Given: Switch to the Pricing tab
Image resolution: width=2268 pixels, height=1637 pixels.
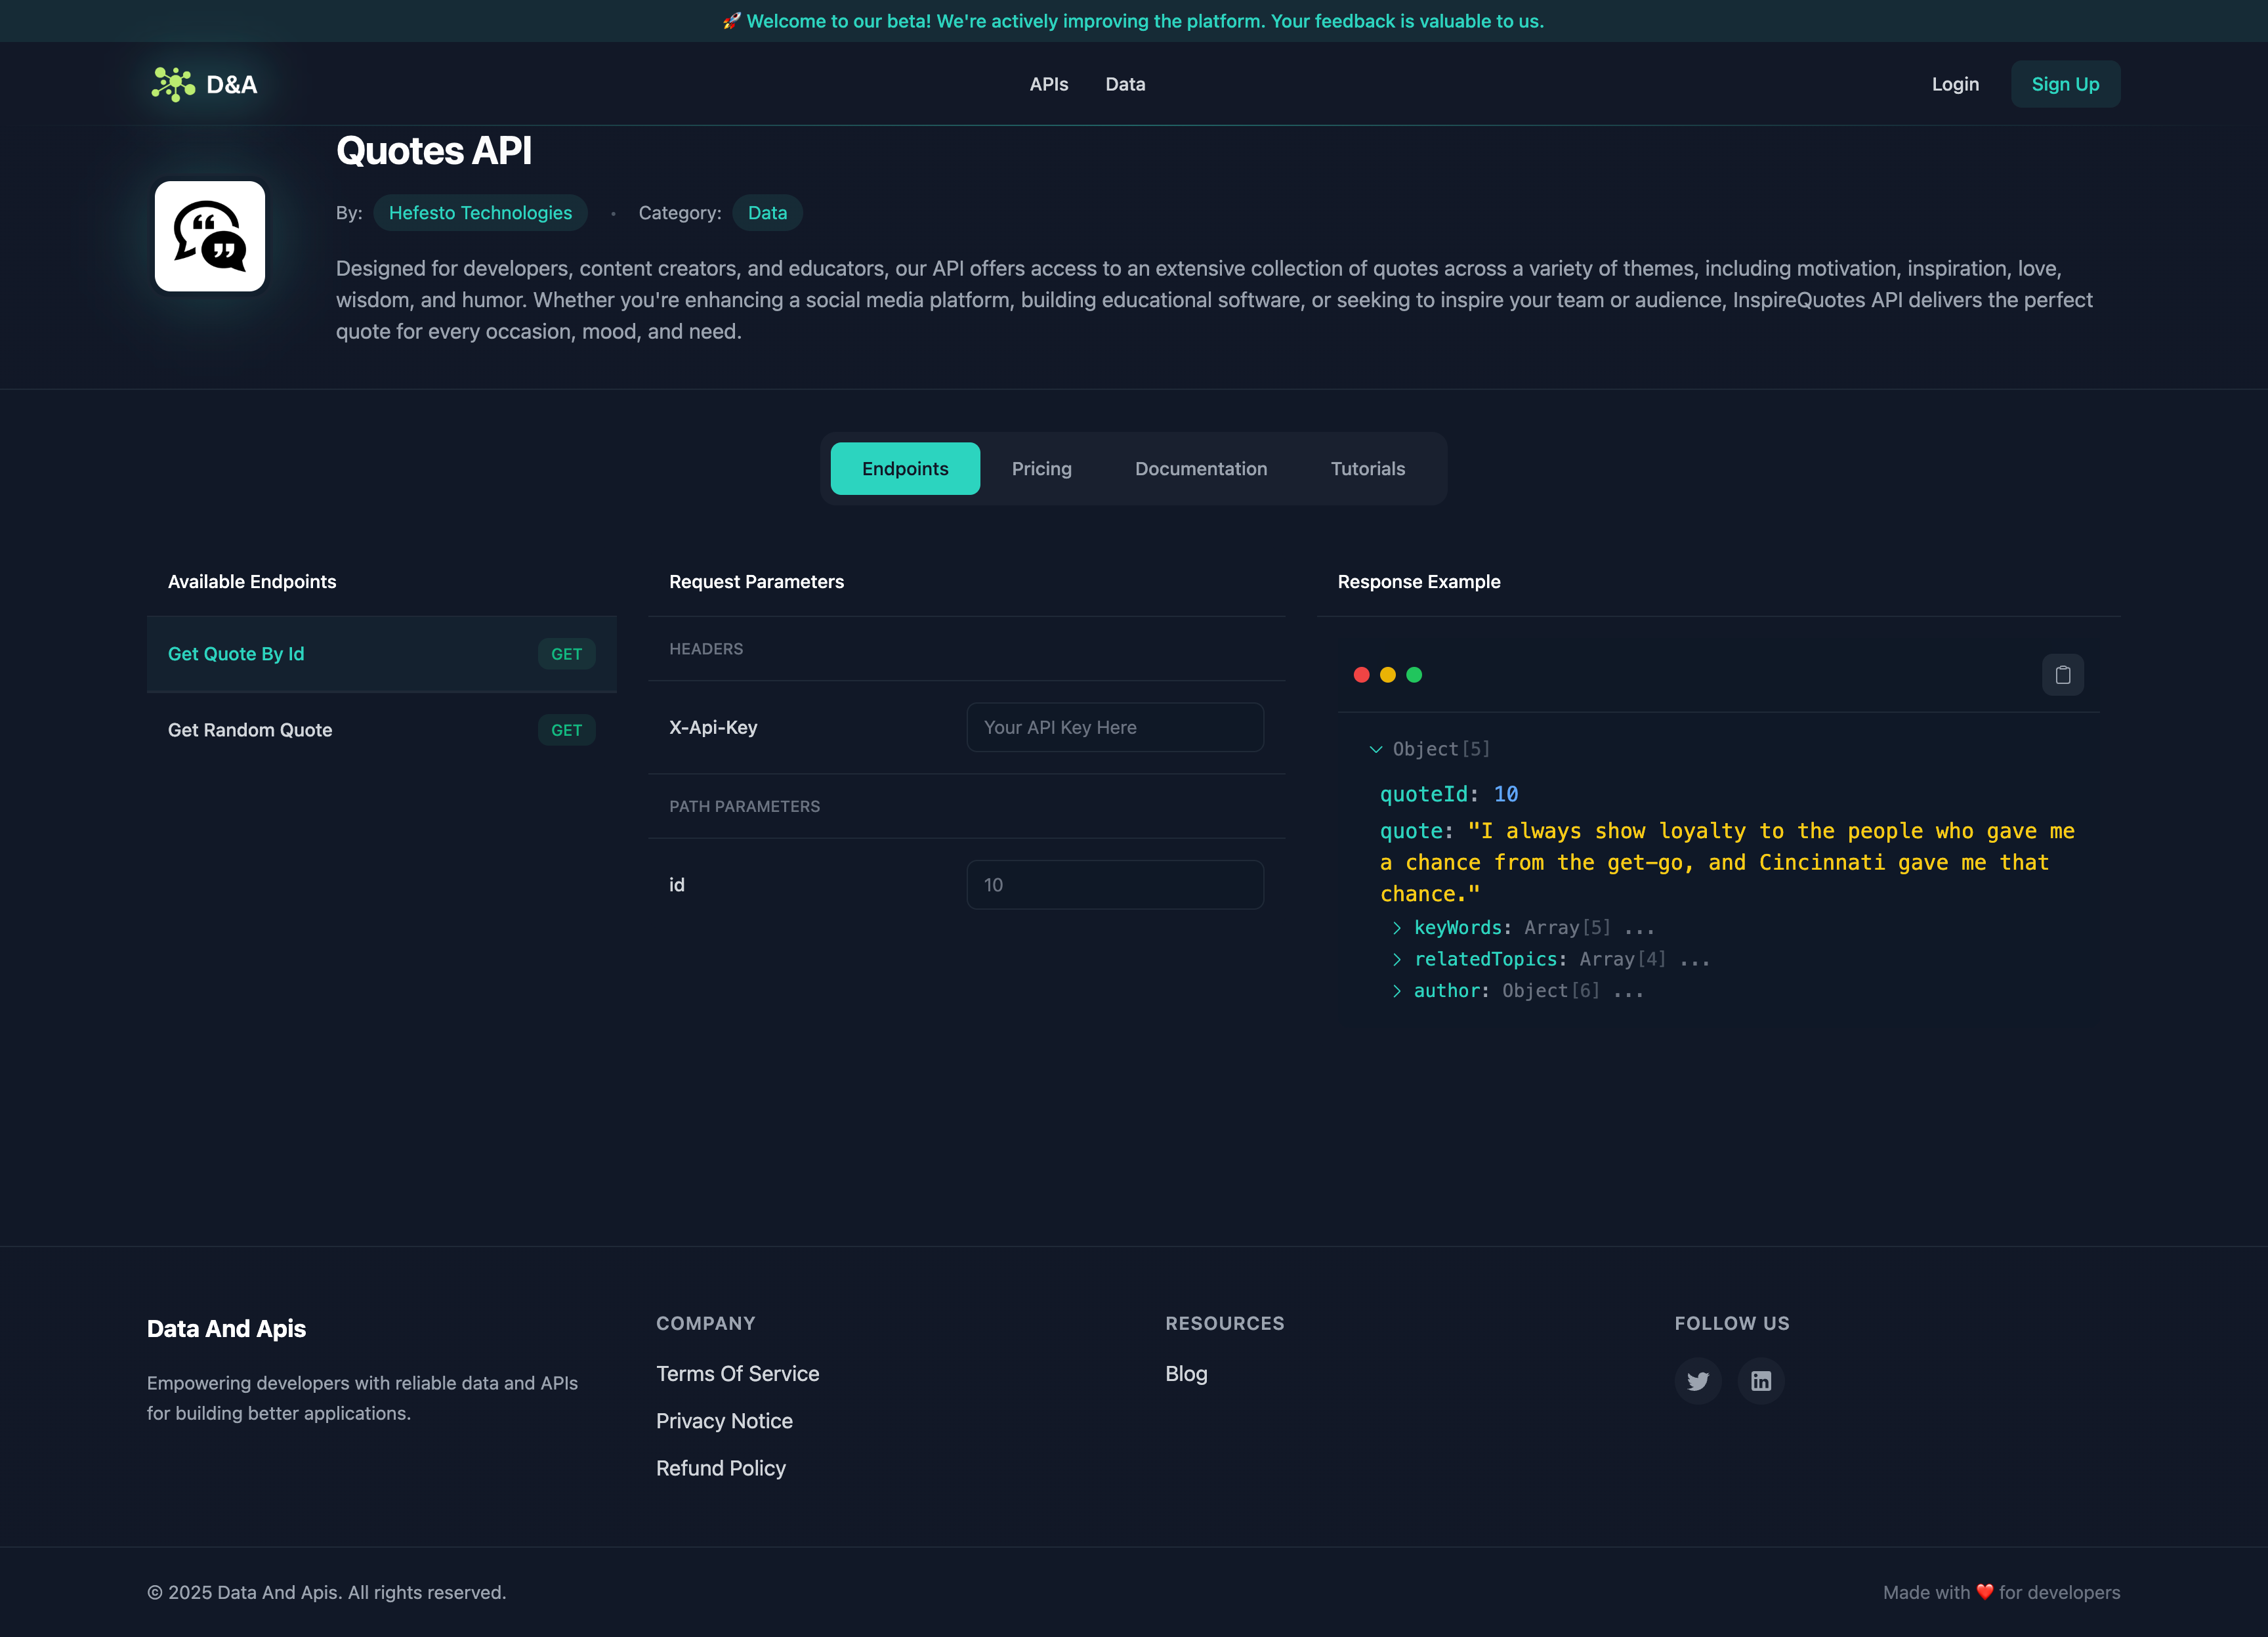Looking at the screenshot, I should coord(1041,468).
